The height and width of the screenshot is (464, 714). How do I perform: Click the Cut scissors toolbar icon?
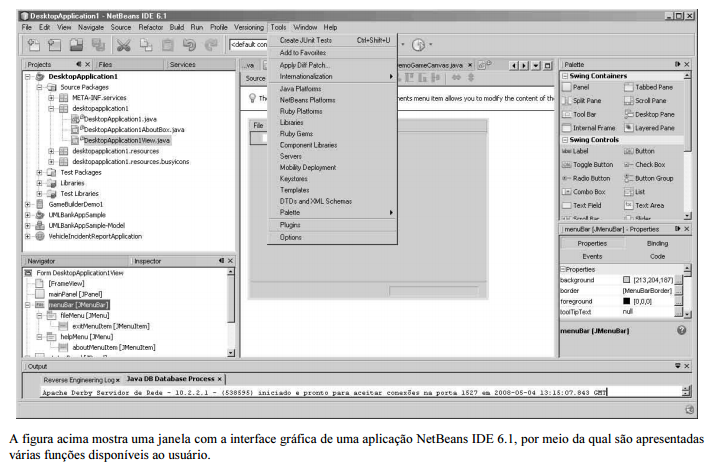coord(123,45)
